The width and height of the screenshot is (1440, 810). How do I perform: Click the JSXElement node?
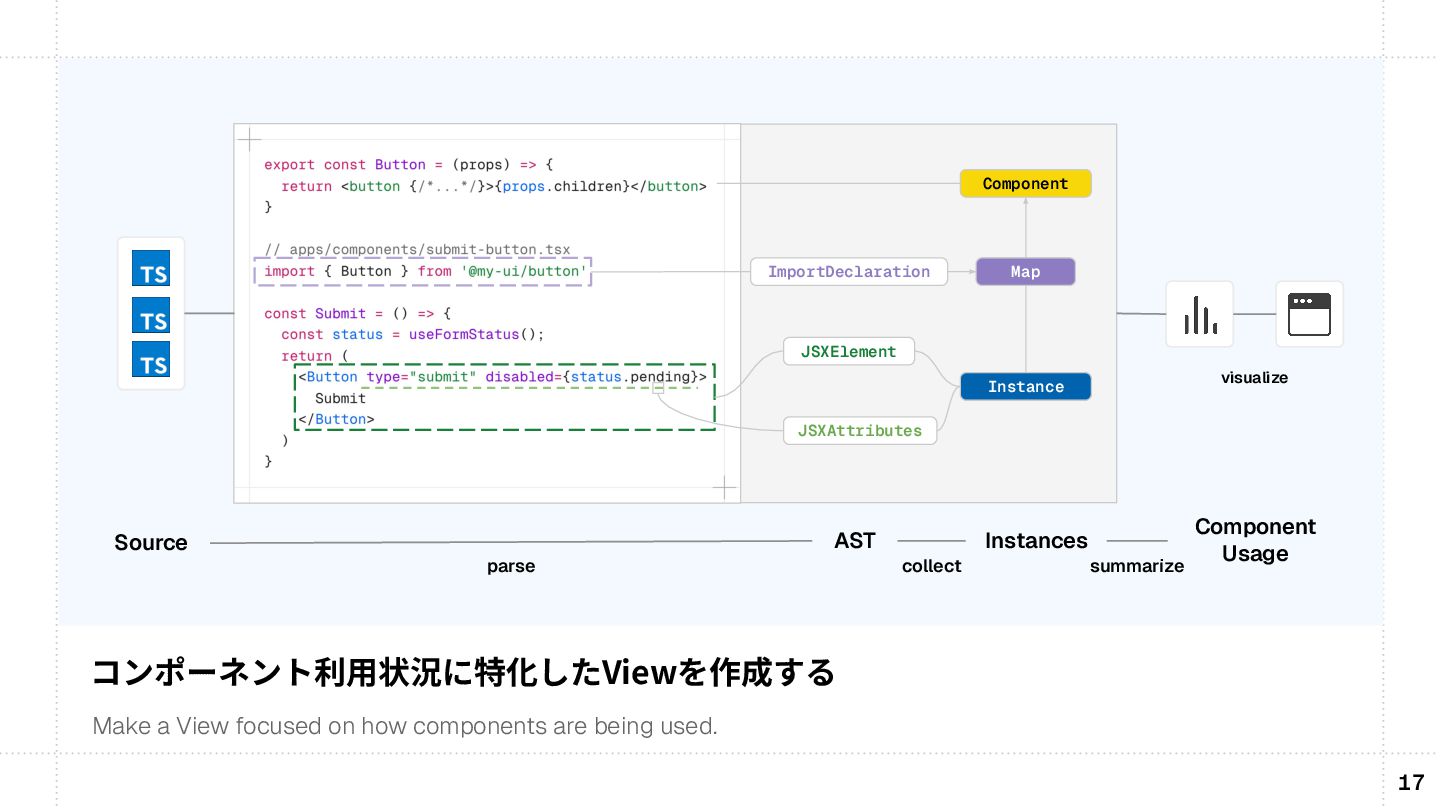click(849, 351)
